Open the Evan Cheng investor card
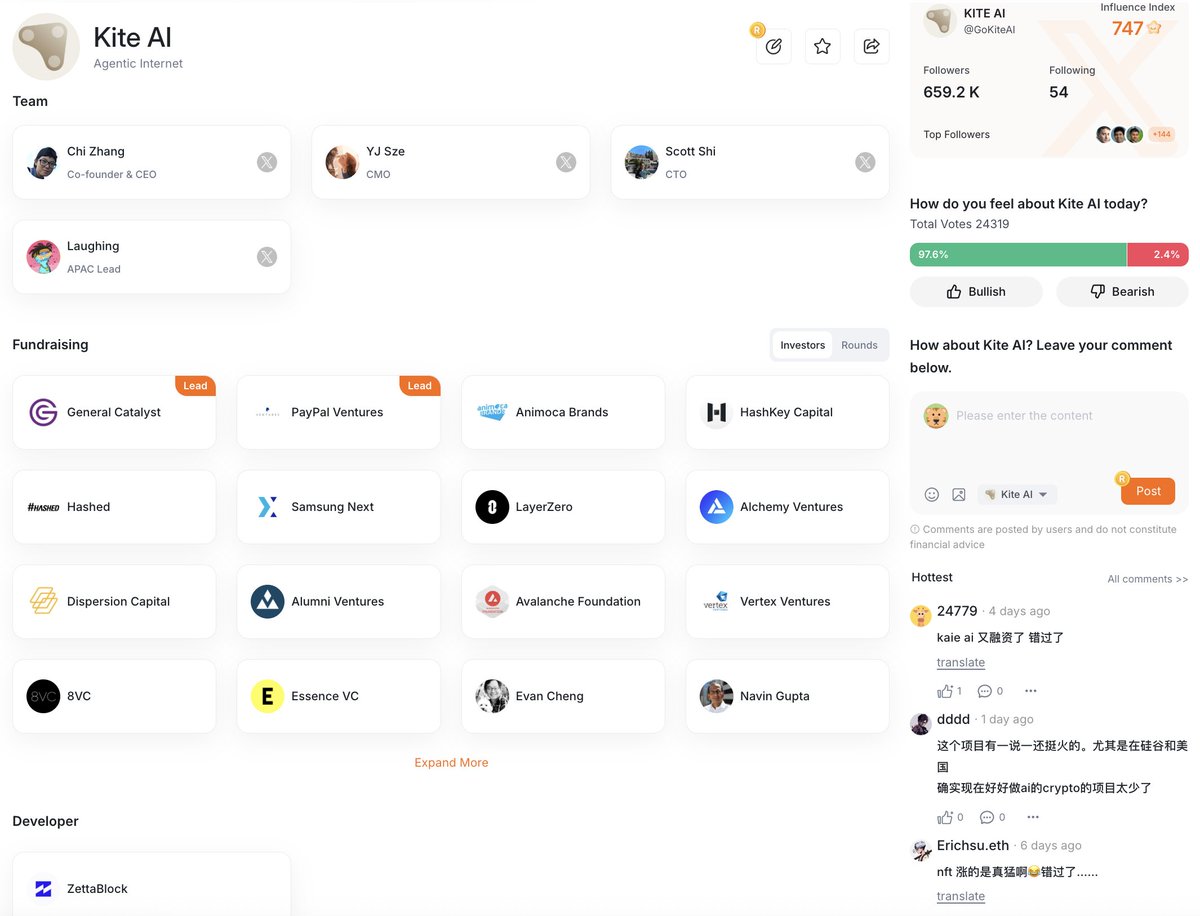Screen dimensions: 1200x916 pos(563,696)
